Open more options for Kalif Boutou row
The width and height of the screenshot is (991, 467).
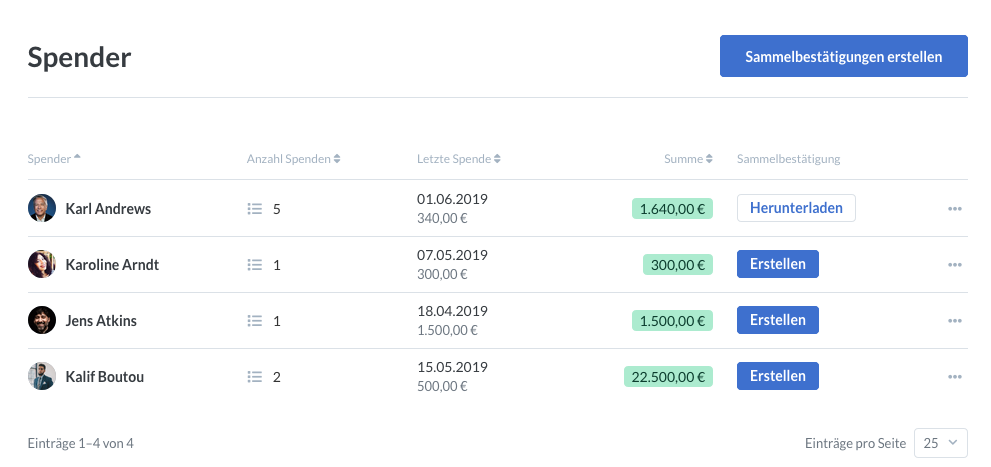[x=954, y=377]
